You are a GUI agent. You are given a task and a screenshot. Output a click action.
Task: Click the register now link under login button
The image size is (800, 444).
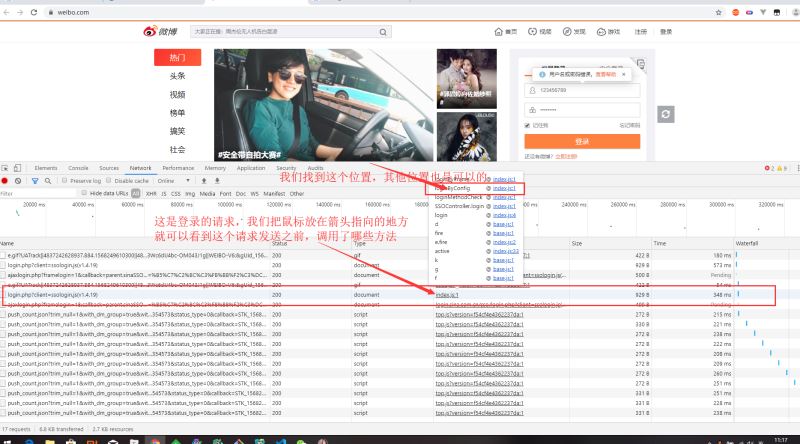566,157
